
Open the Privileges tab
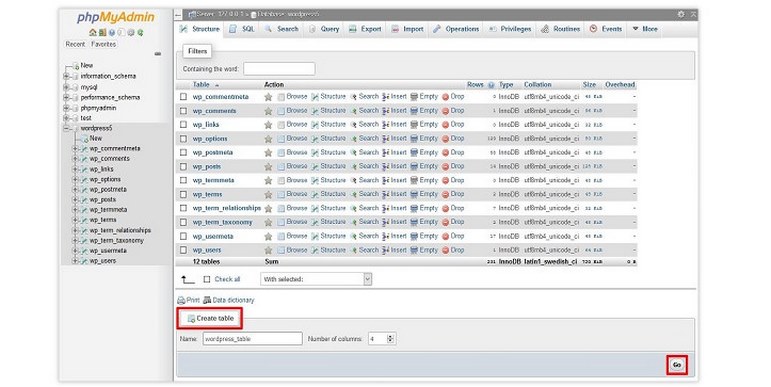click(510, 29)
